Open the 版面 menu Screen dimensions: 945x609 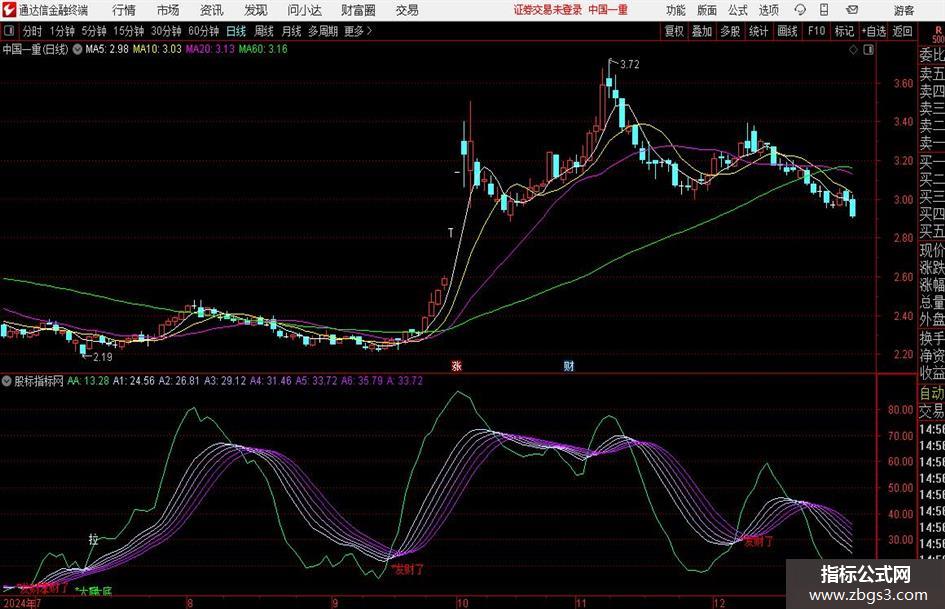pyautogui.click(x=706, y=10)
